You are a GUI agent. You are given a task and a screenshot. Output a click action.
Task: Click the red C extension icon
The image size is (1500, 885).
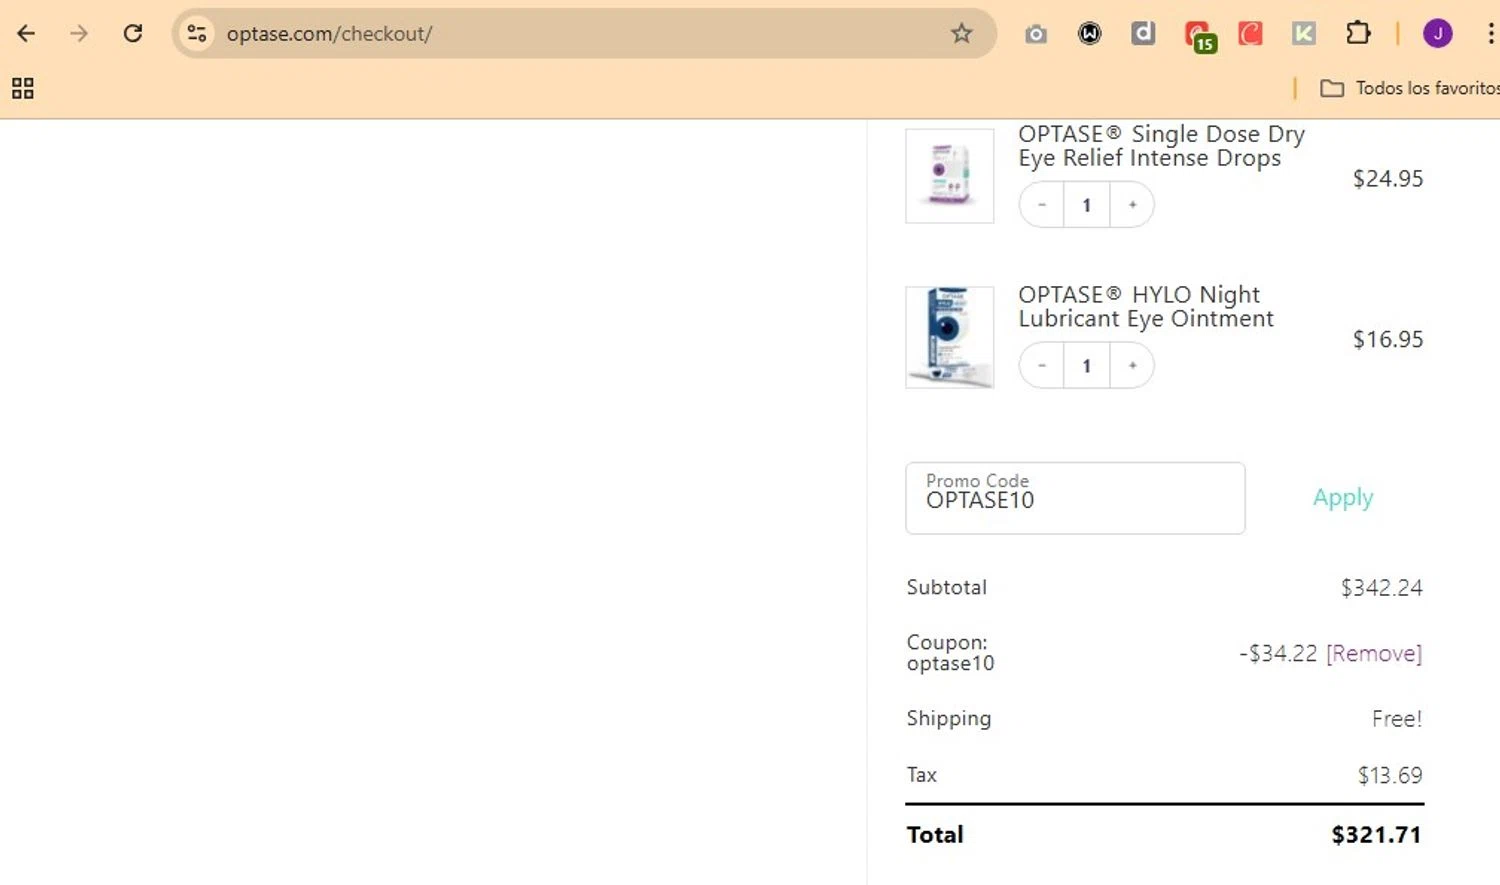coord(1250,34)
